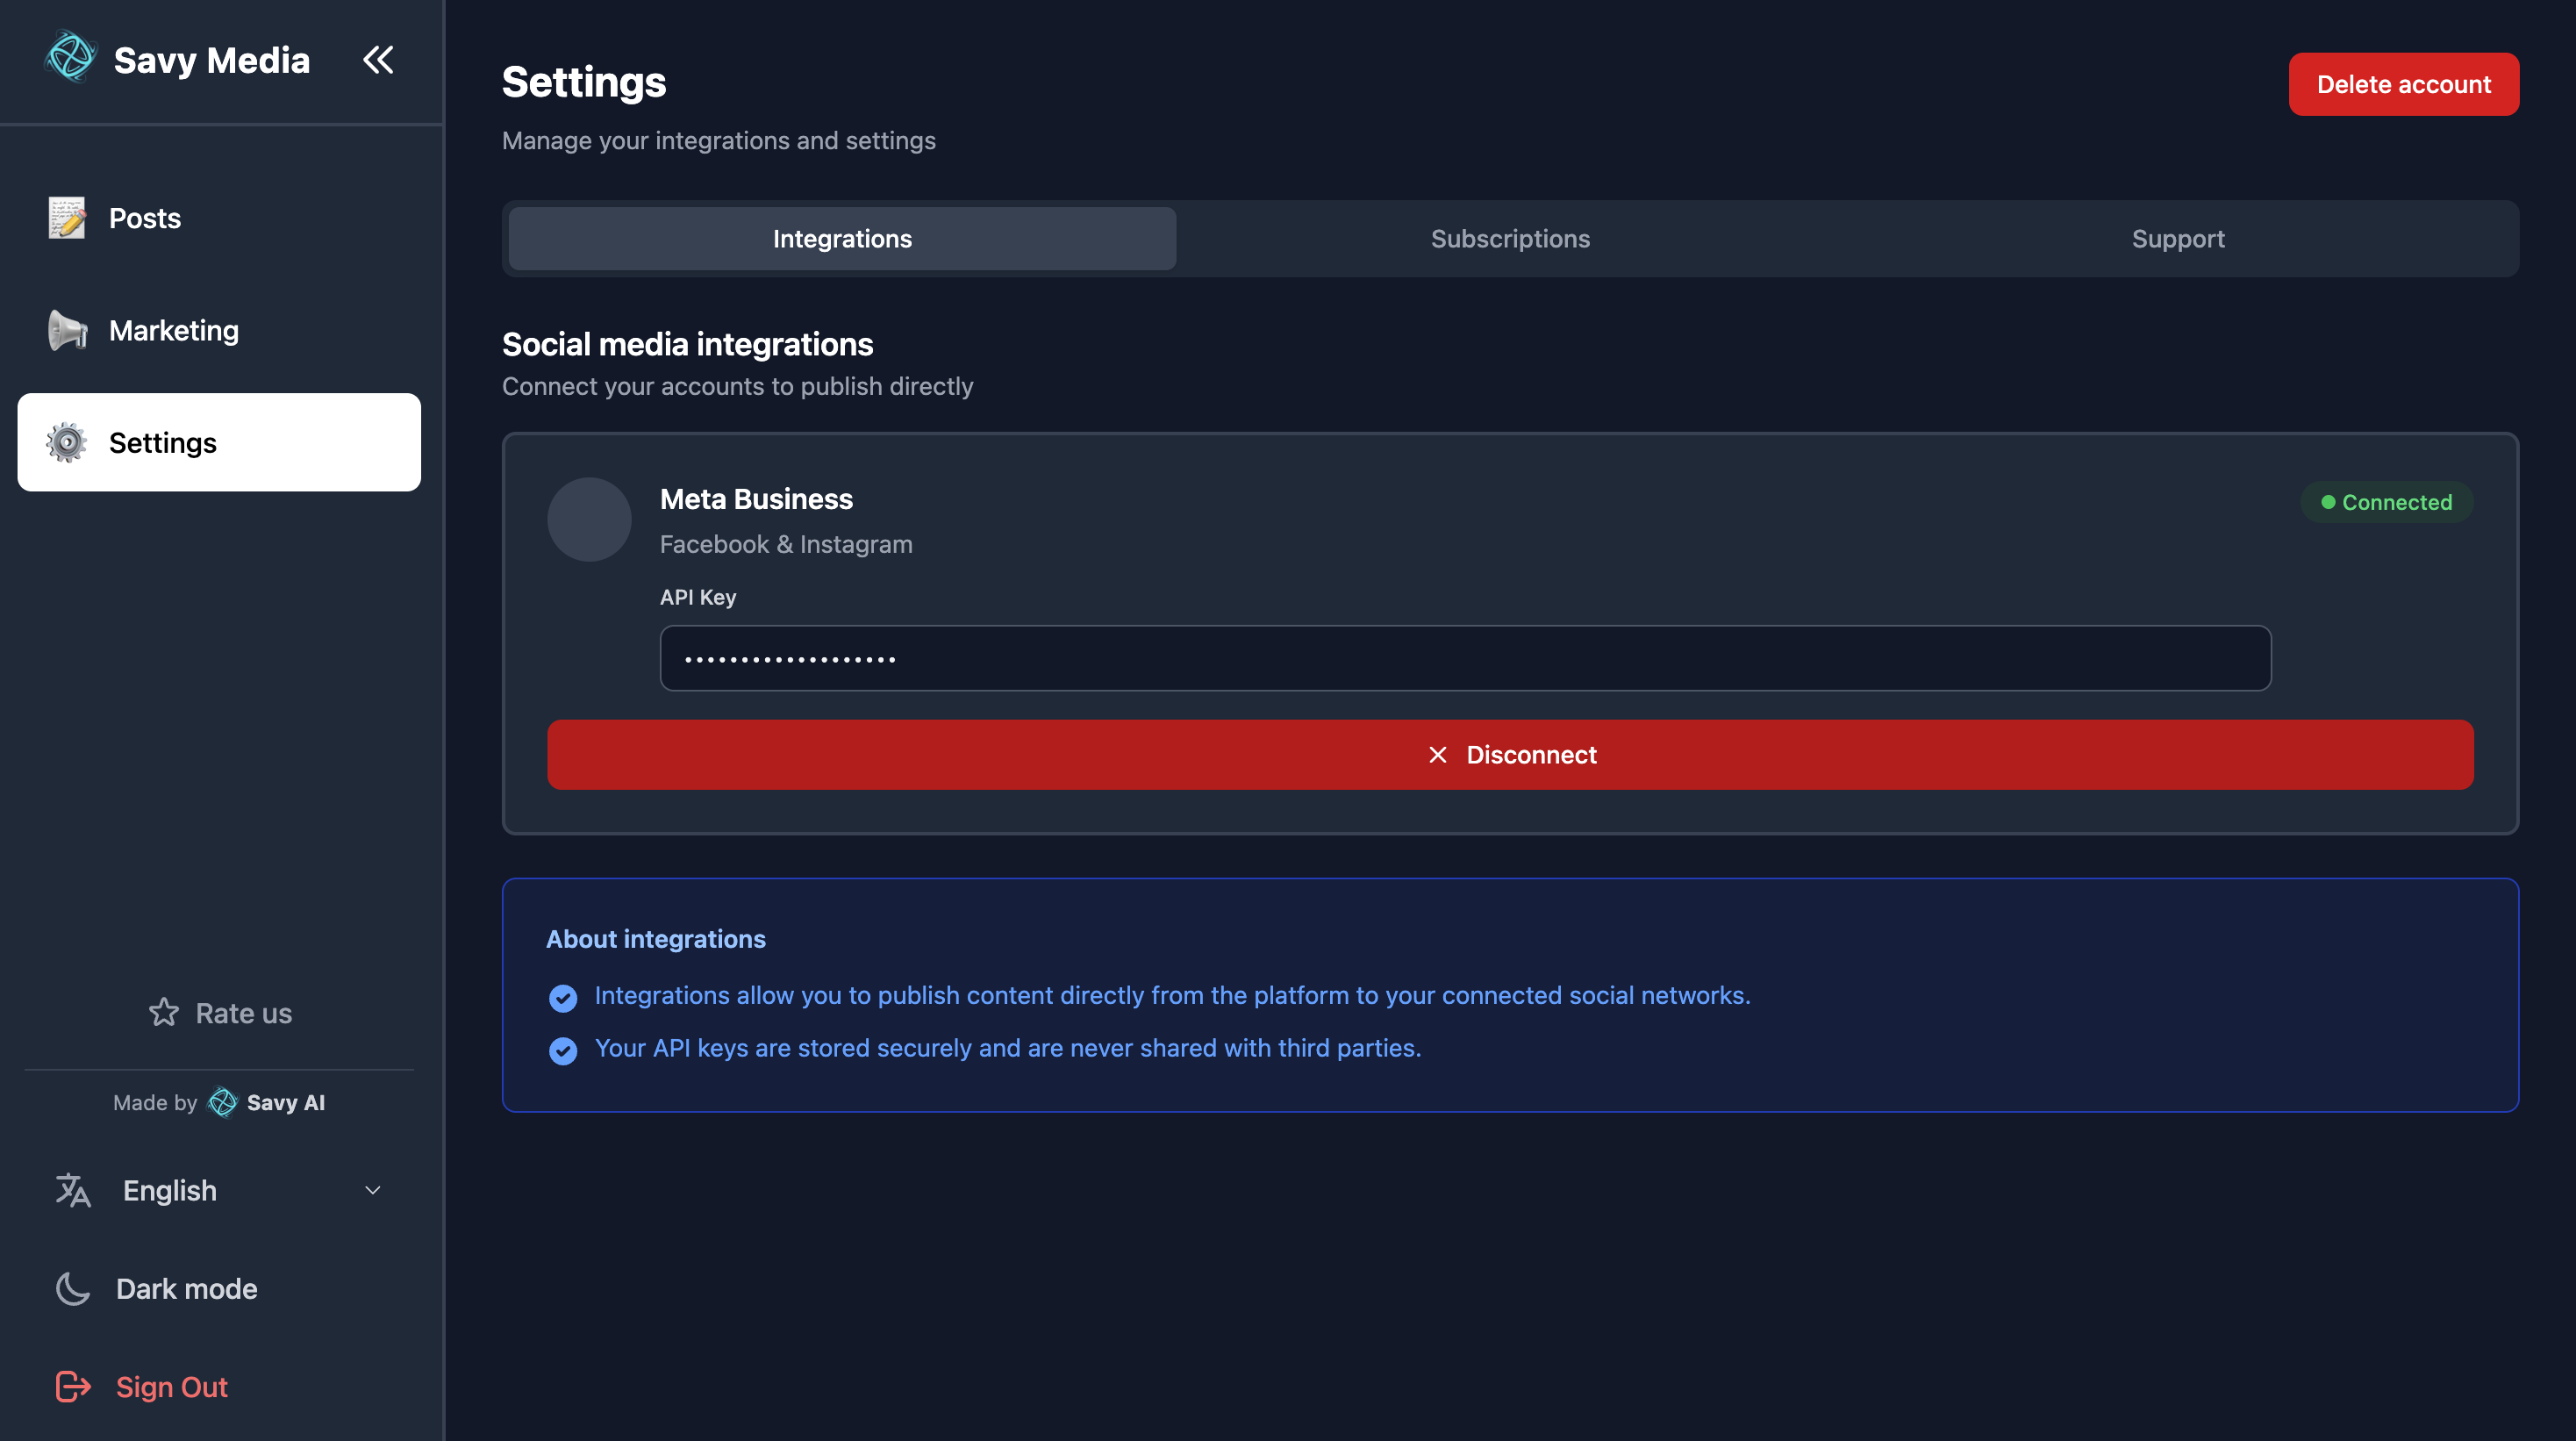Click the Savy Media logo
Image resolution: width=2576 pixels, height=1441 pixels.
(x=70, y=57)
